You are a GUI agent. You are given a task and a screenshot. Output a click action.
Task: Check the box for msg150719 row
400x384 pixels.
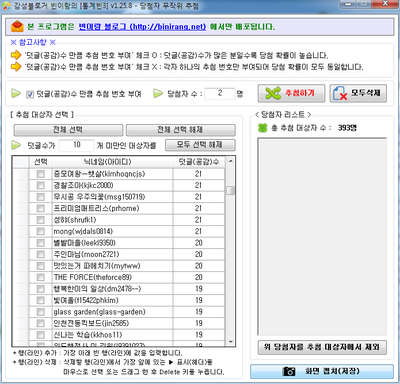coord(40,197)
